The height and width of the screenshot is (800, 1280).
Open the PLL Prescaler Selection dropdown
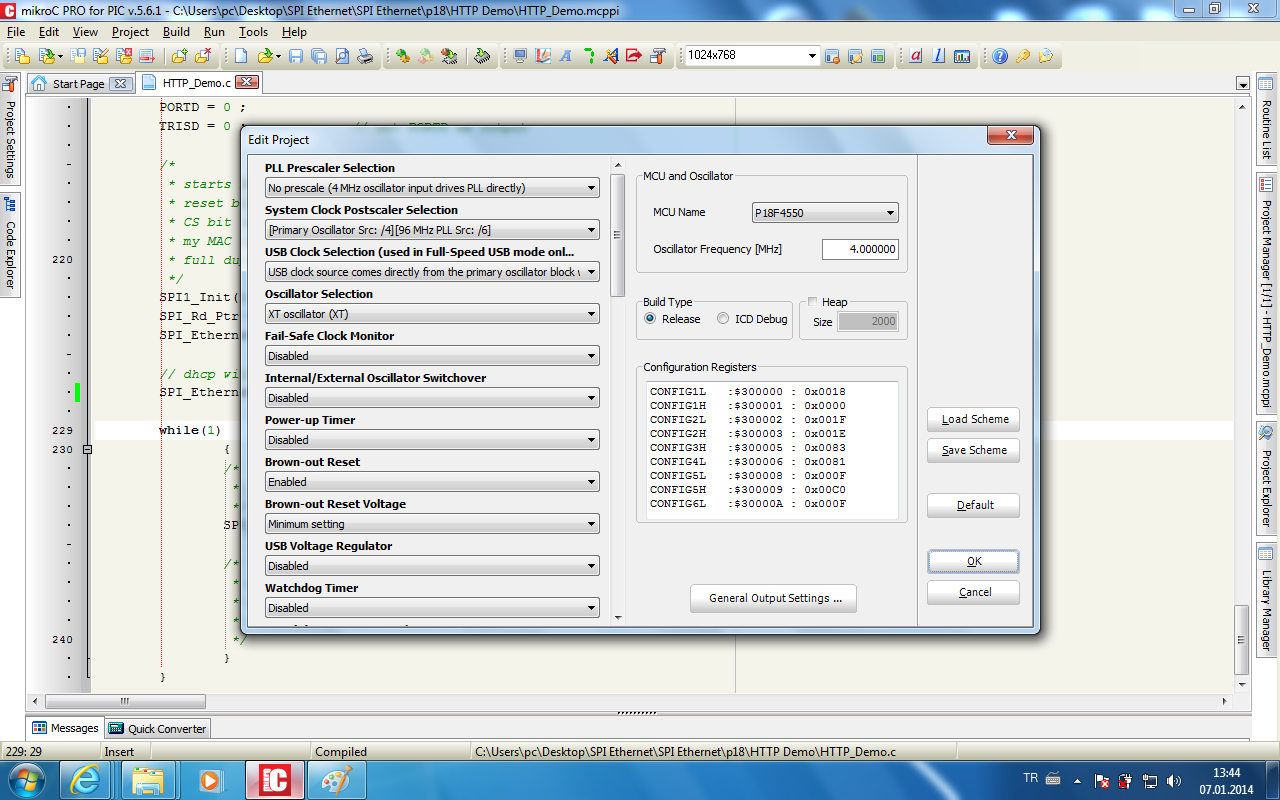point(432,188)
